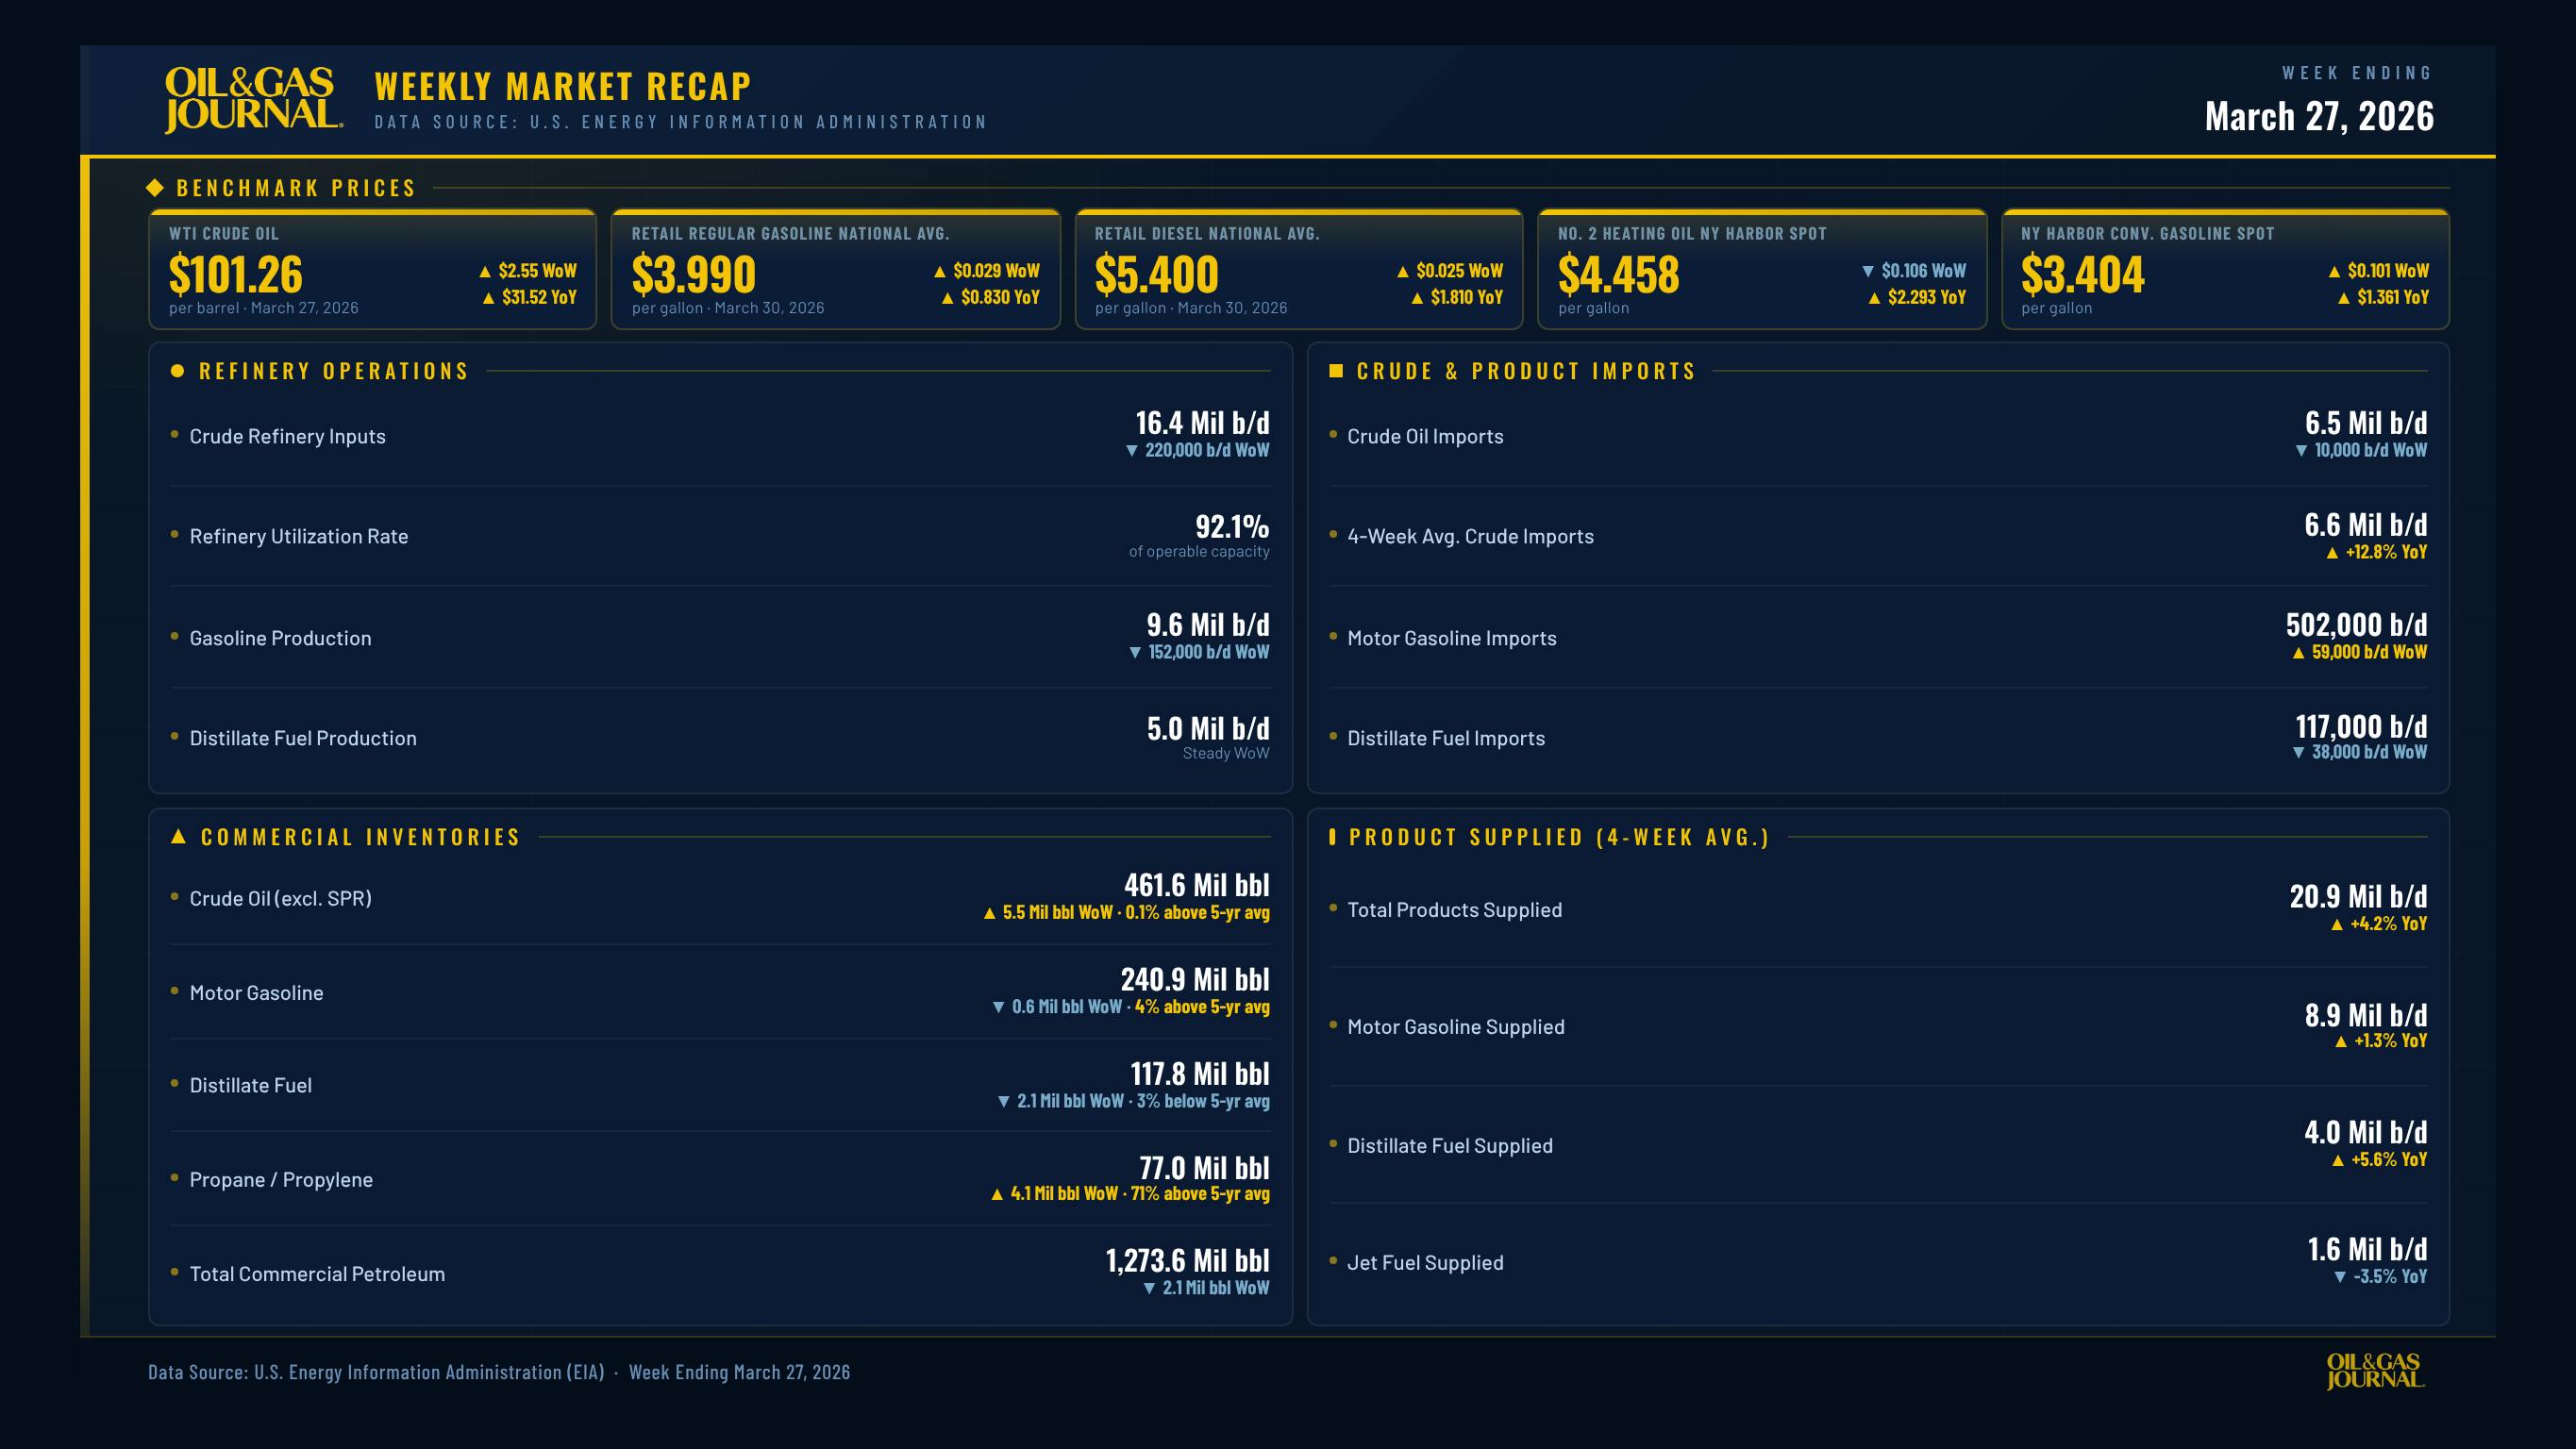Click the yellow divider bar under the header
Image resolution: width=2576 pixels, height=1449 pixels.
[1288, 156]
